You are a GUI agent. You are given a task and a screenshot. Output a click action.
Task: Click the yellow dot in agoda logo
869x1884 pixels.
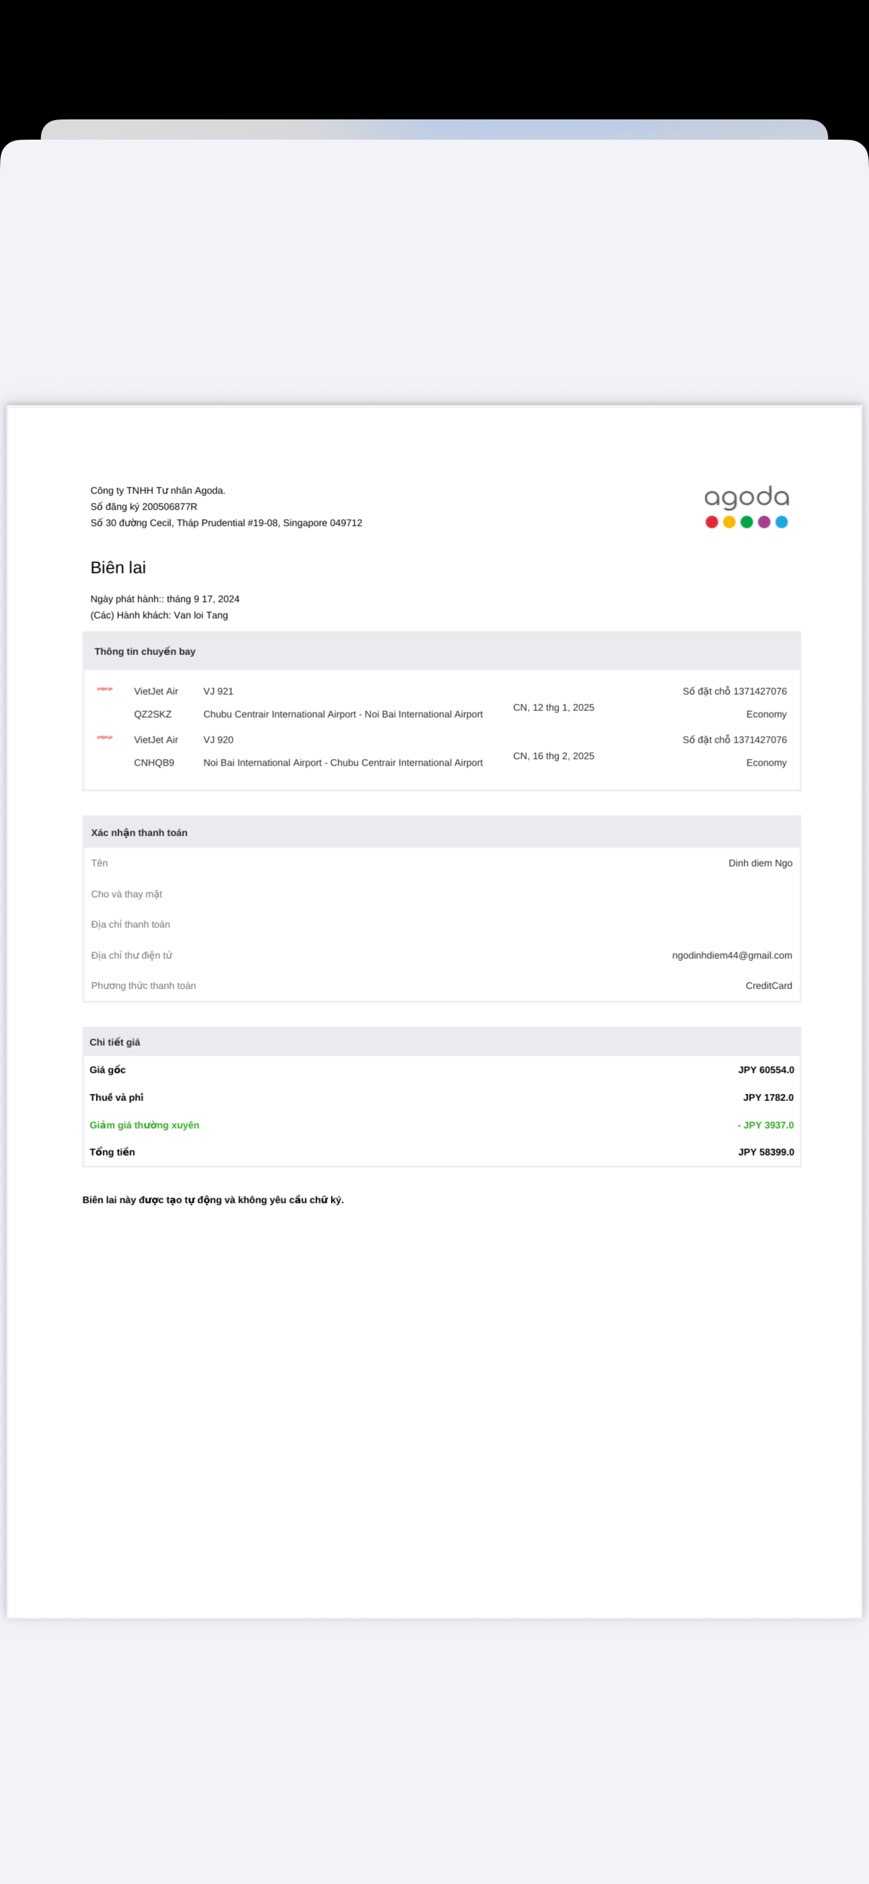(729, 522)
